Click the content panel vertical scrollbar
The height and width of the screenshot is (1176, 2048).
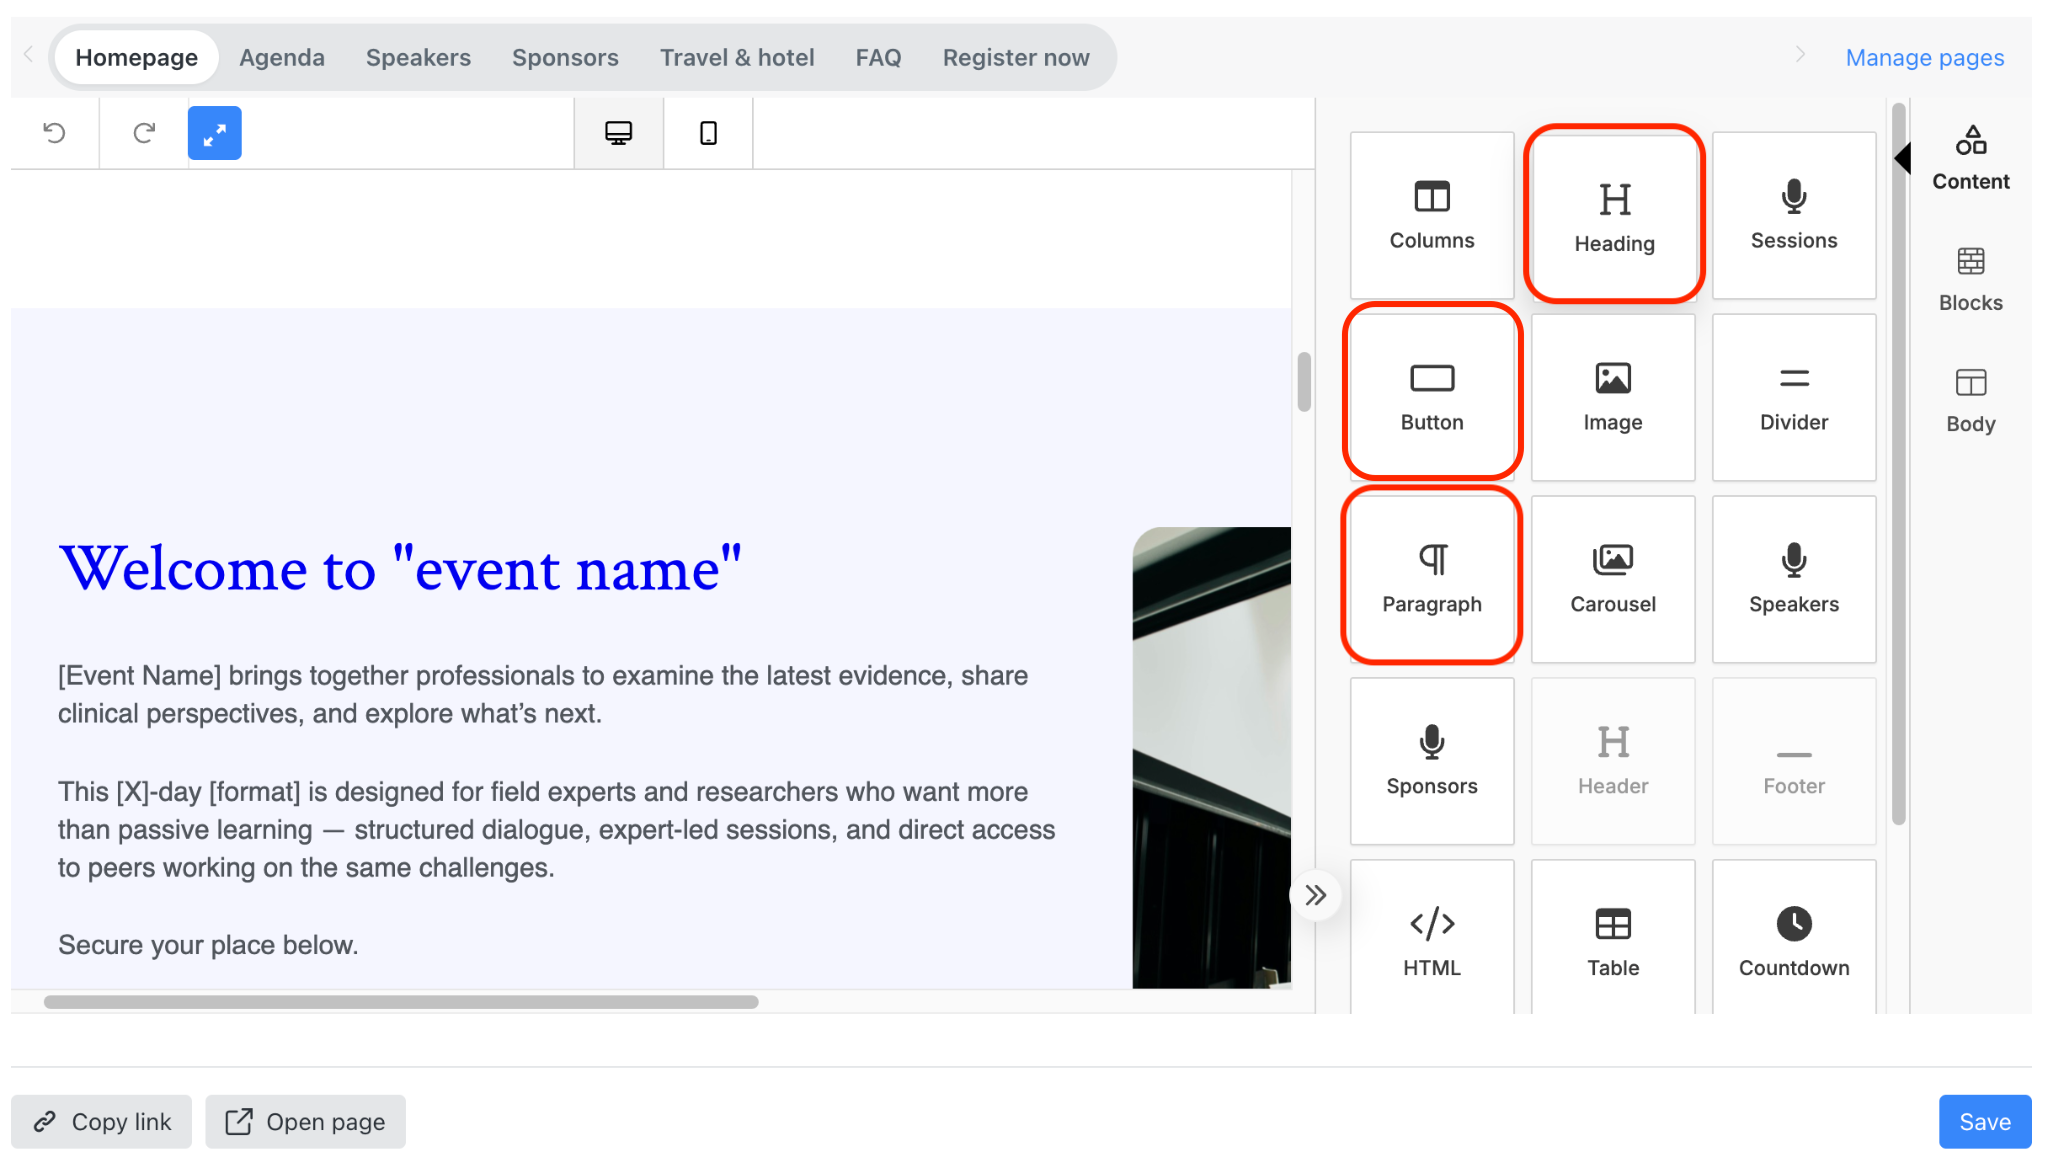pyautogui.click(x=1899, y=465)
